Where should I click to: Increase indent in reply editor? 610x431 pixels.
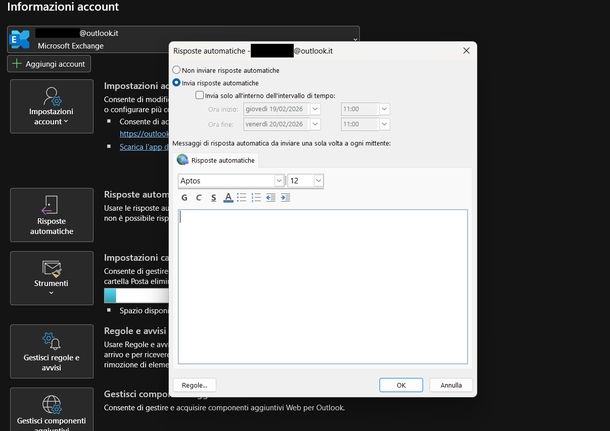285,198
